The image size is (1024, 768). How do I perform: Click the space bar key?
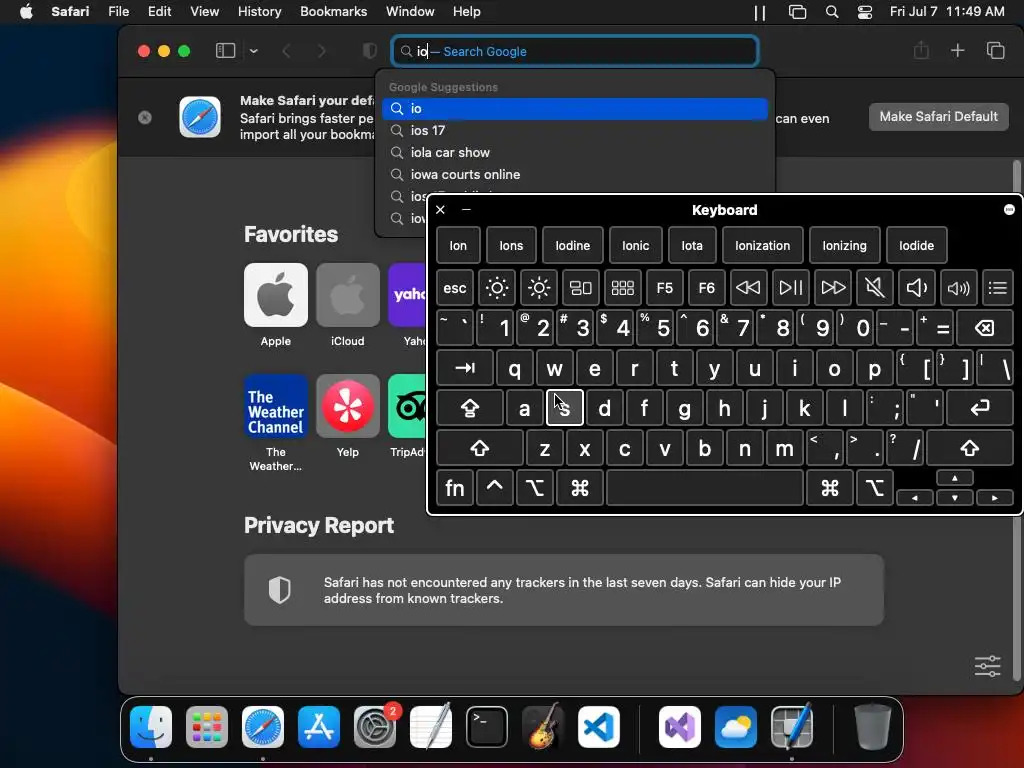point(705,488)
